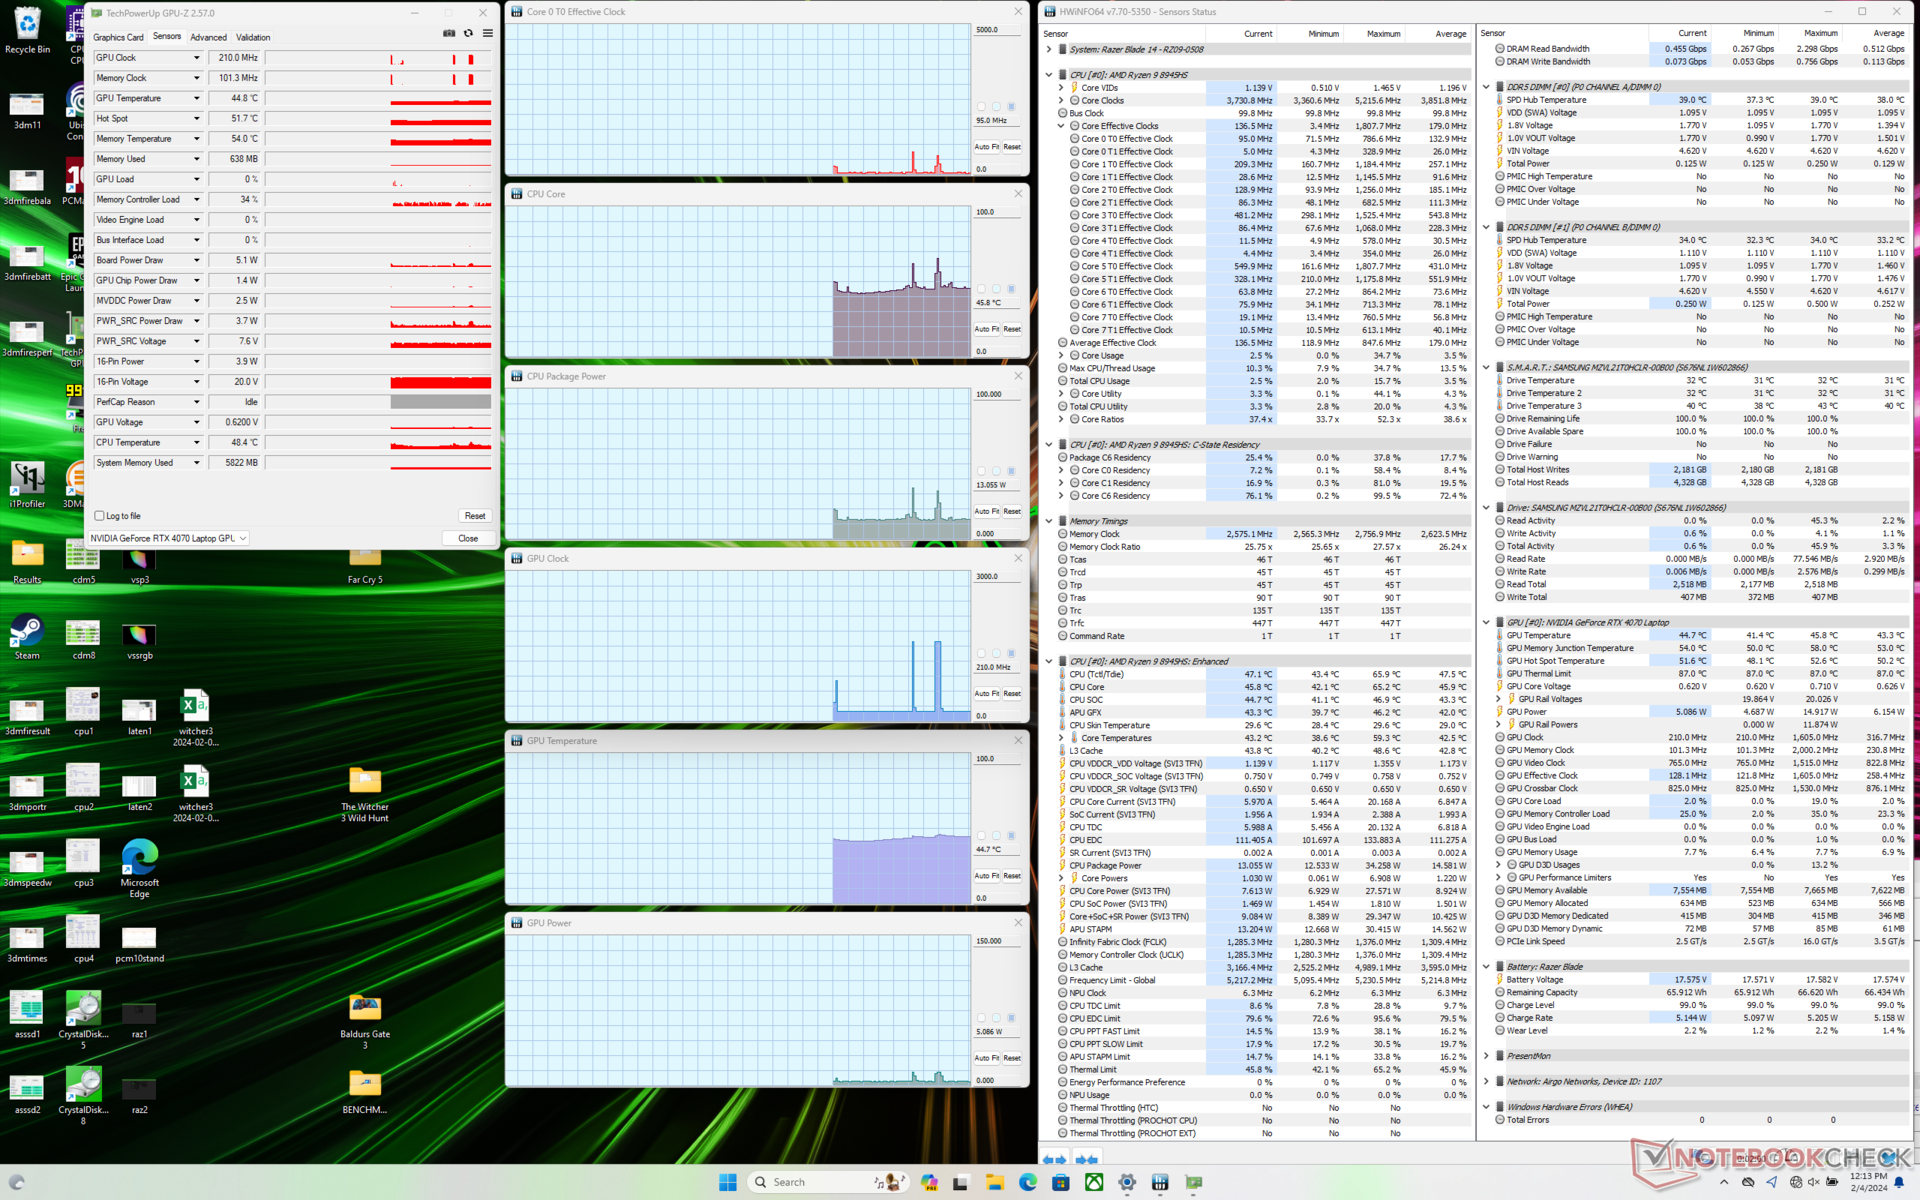Open Windows Start button
This screenshot has width=1920, height=1200.
(728, 1182)
